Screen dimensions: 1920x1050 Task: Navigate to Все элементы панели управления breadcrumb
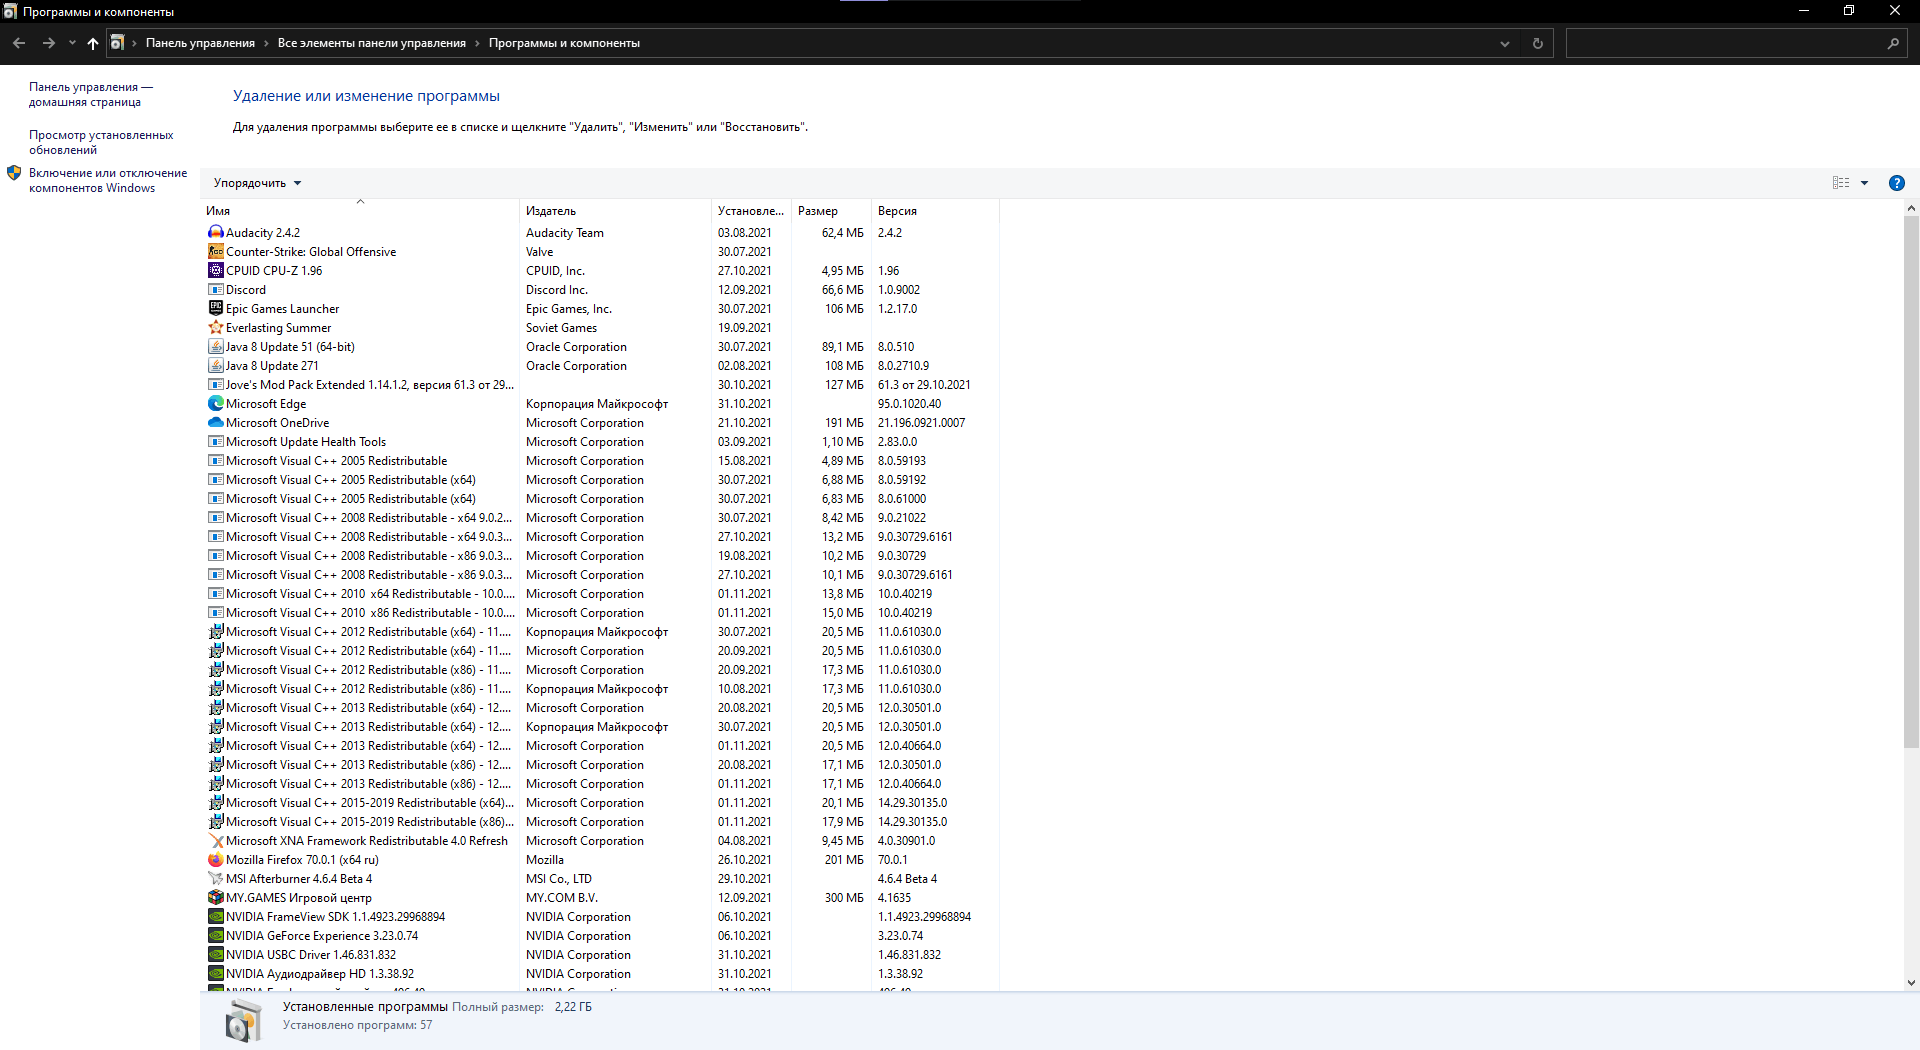[x=372, y=43]
